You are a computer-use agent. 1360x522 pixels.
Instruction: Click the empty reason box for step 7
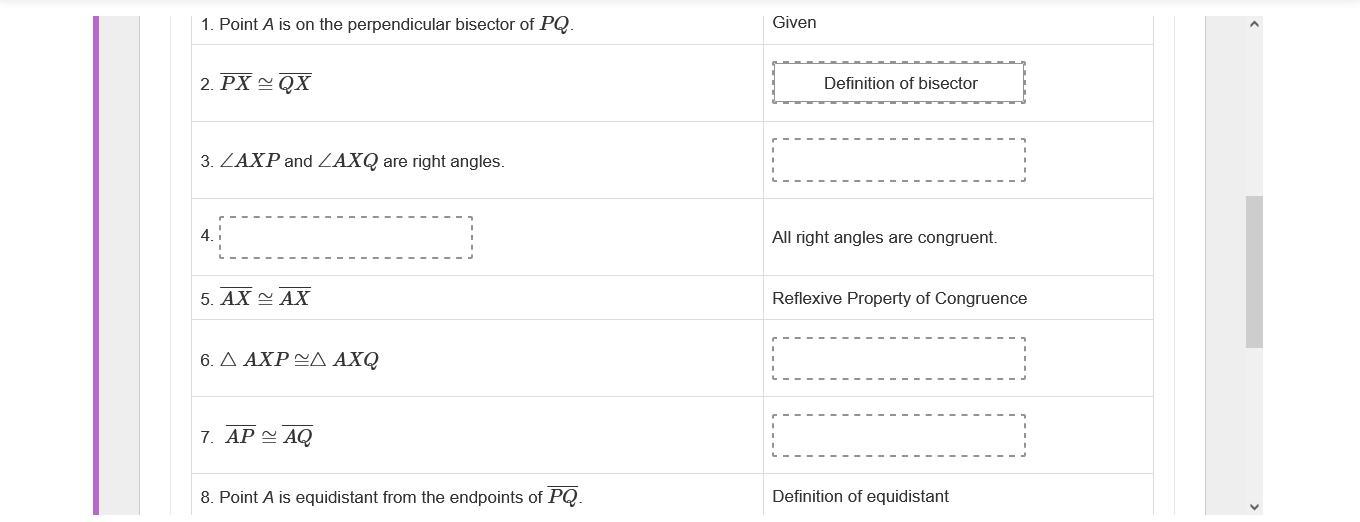coord(899,436)
